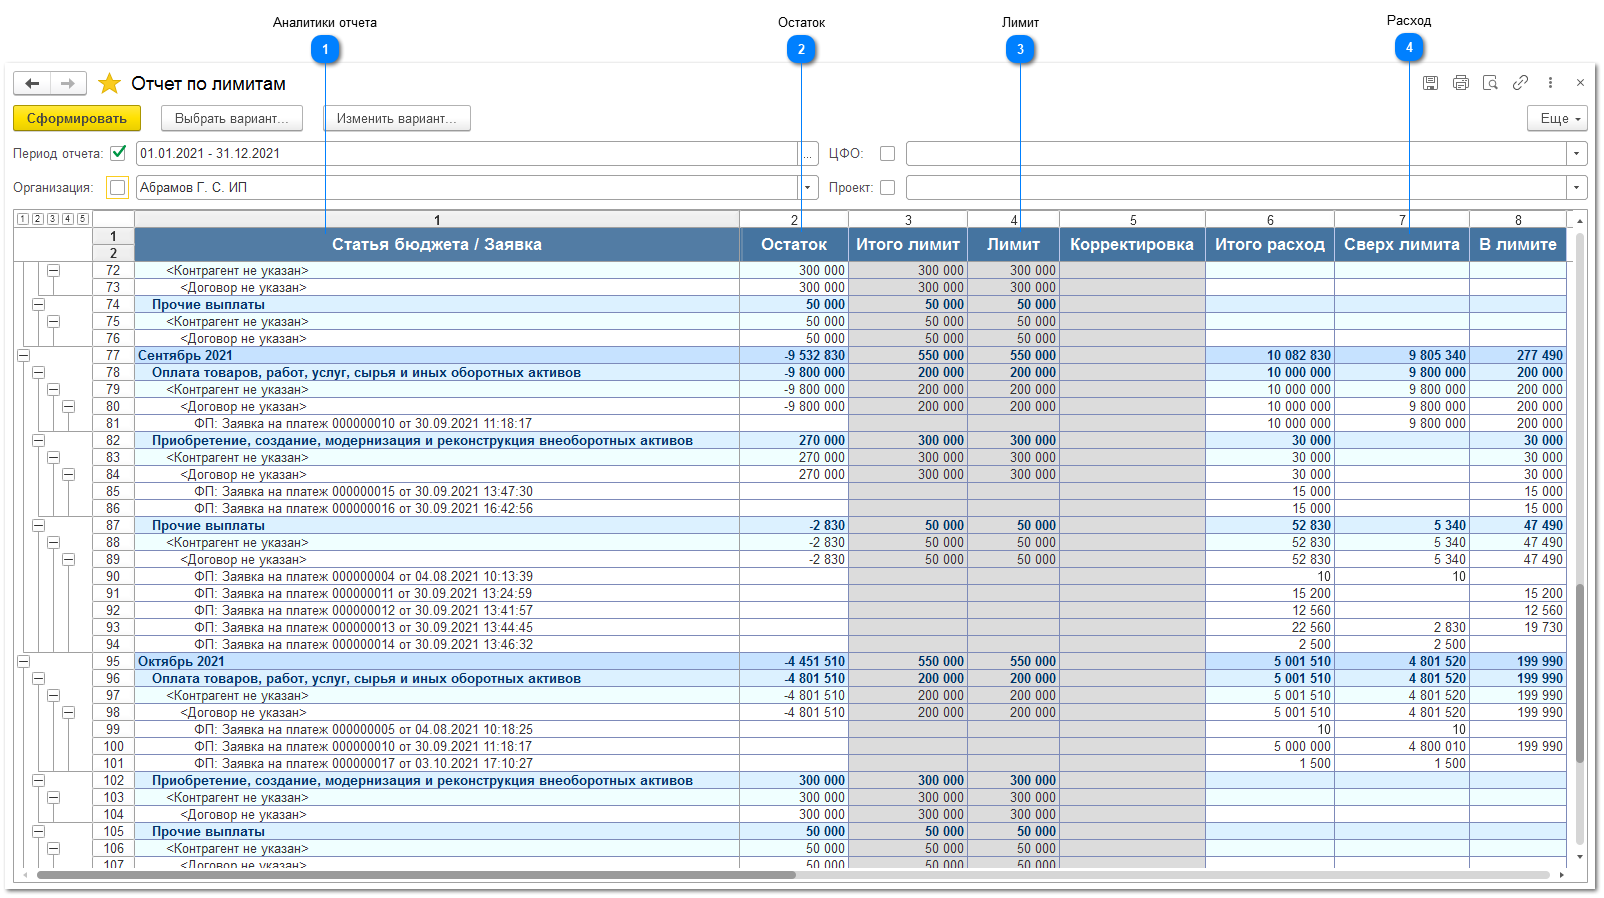The height and width of the screenshot is (898, 1604).
Task: Select Заявка на платеж 000000004 row
Action: point(363,576)
